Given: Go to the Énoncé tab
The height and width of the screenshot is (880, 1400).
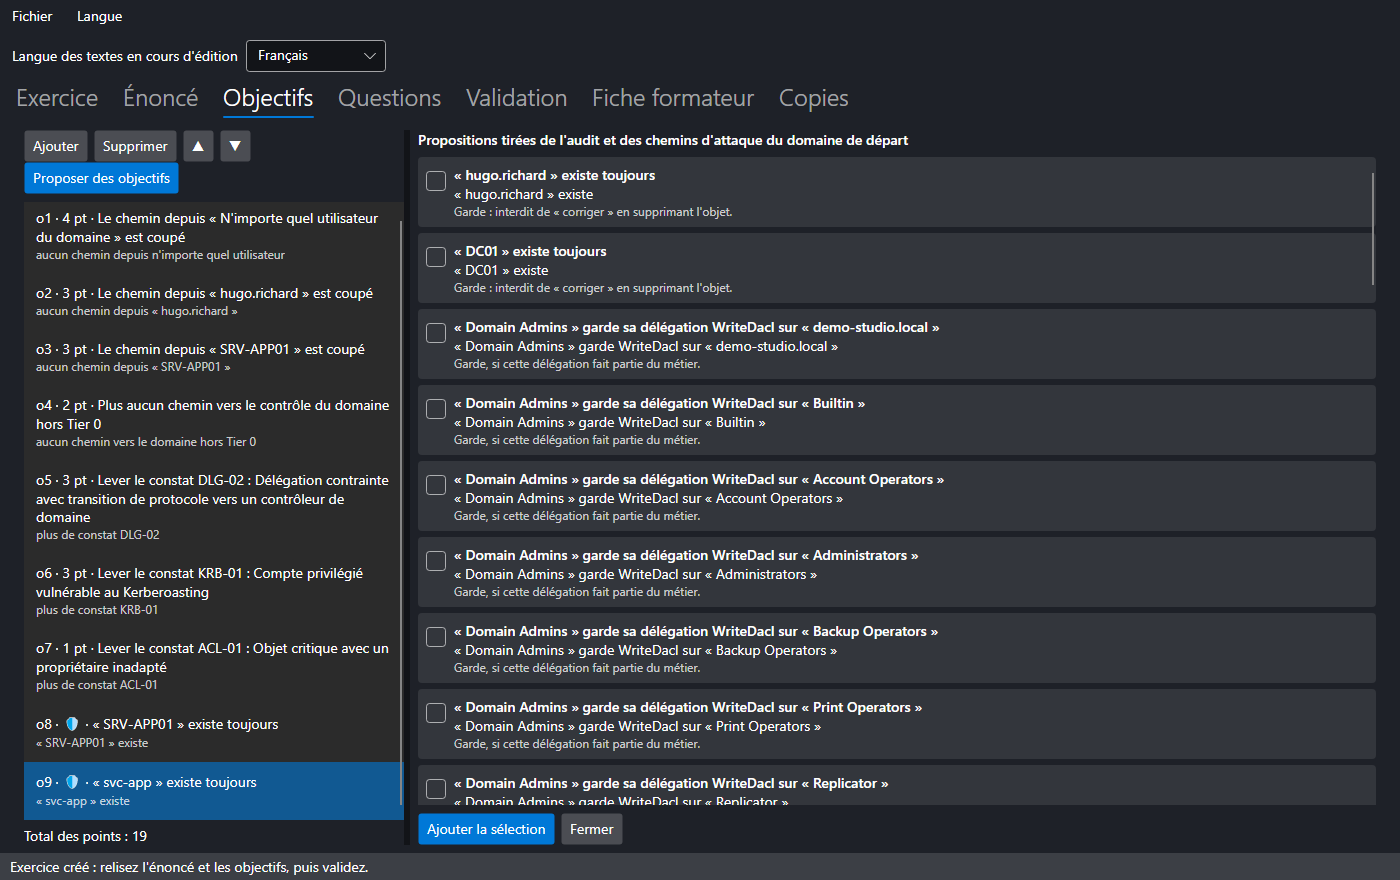Looking at the screenshot, I should 161,98.
